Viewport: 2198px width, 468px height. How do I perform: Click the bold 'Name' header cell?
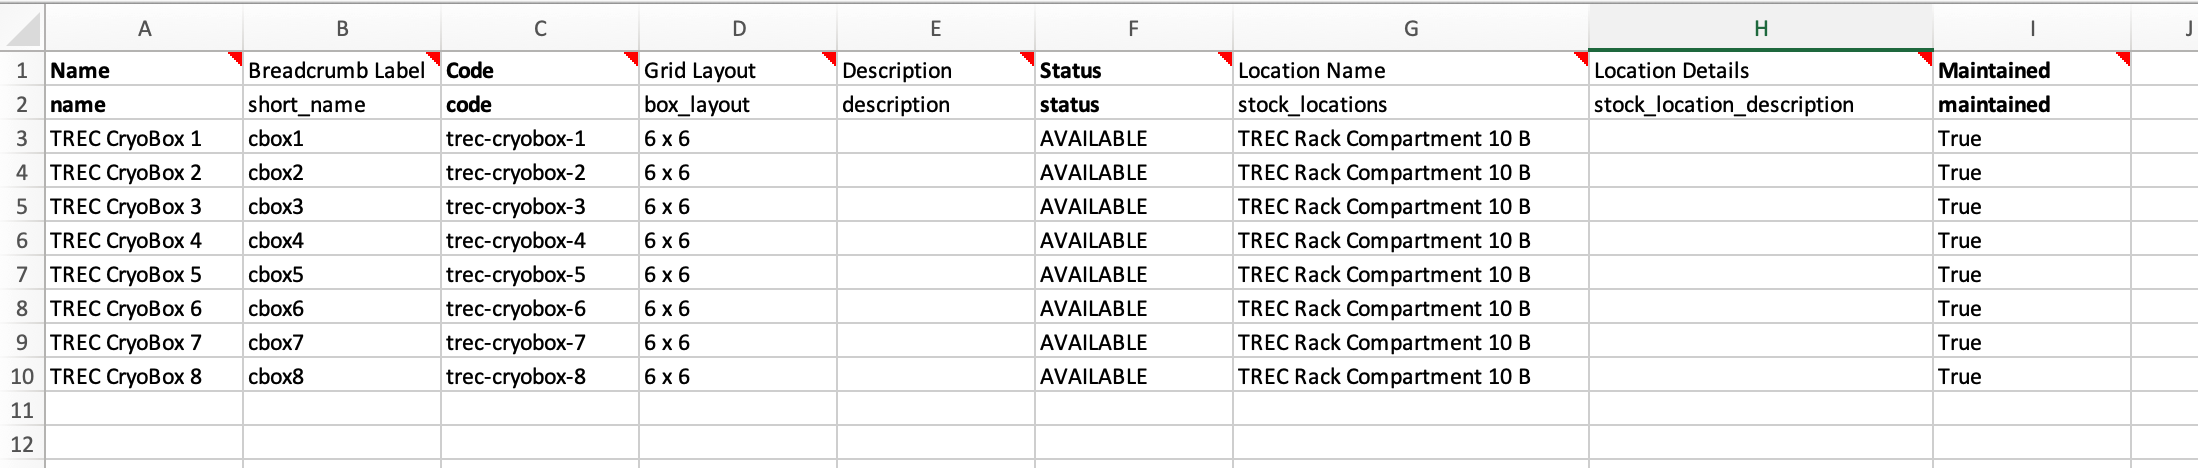[x=144, y=70]
